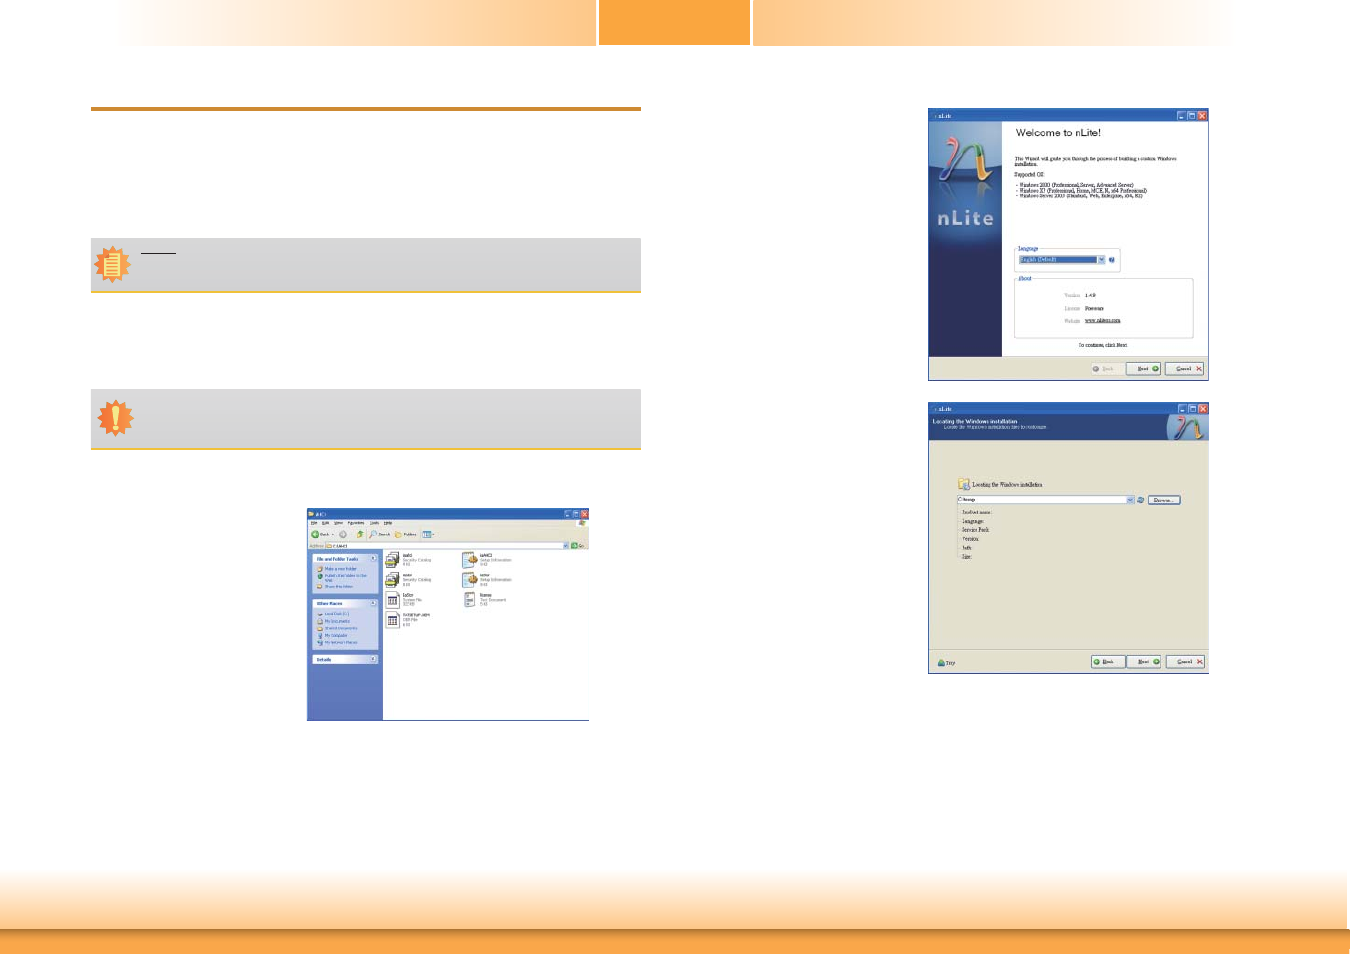Click the nLite logo in Locating window header

(1187, 427)
